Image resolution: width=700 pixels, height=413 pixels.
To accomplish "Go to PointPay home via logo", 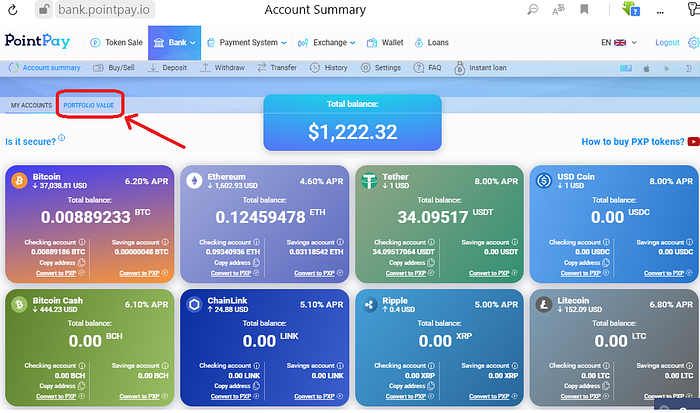I will 38,41.
